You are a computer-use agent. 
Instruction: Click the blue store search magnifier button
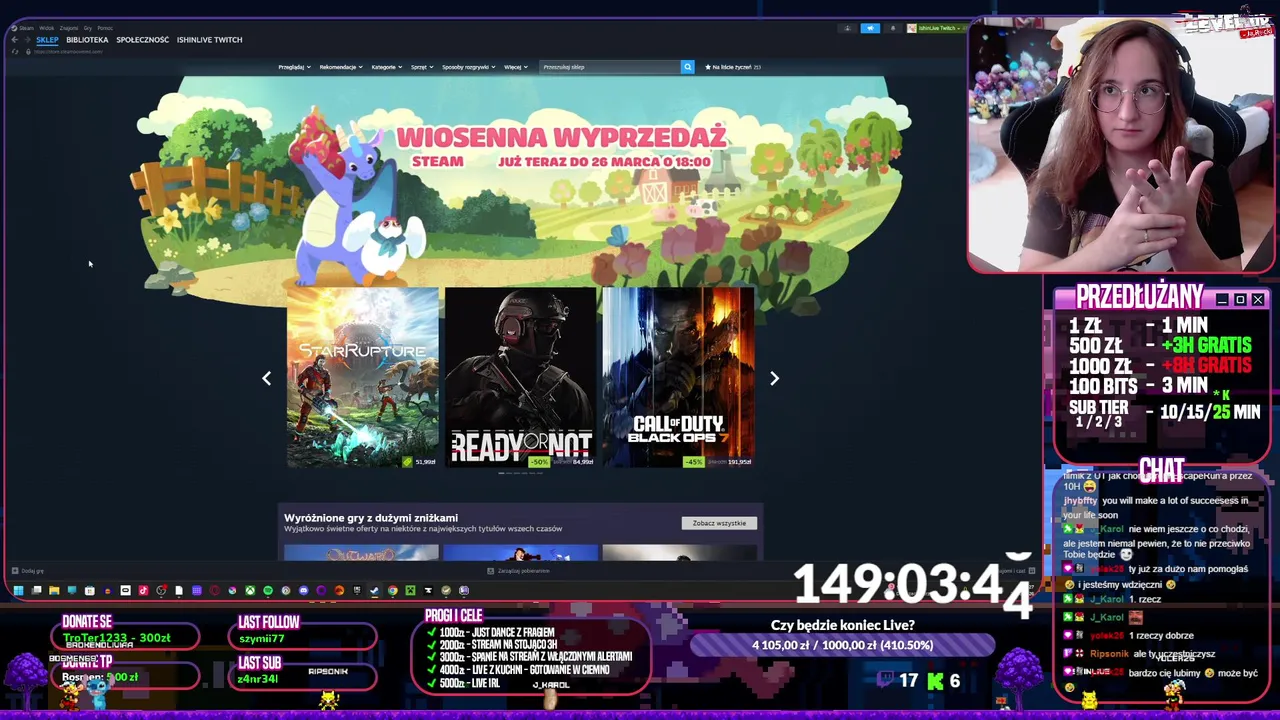pyautogui.click(x=687, y=67)
